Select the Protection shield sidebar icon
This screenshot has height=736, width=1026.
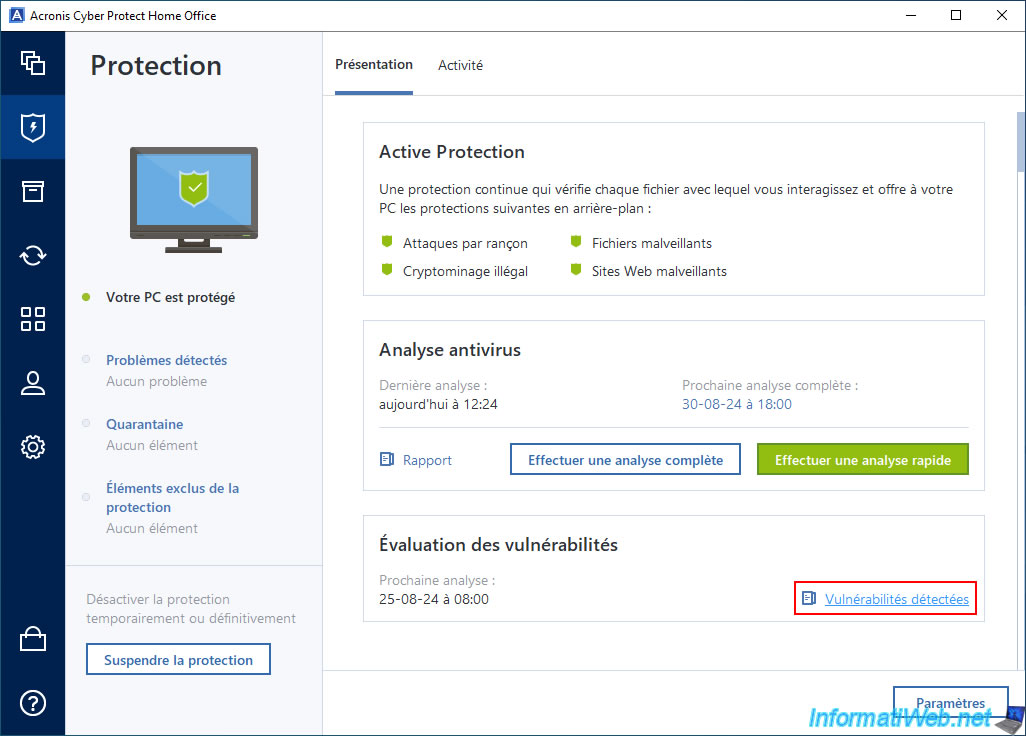(33, 127)
